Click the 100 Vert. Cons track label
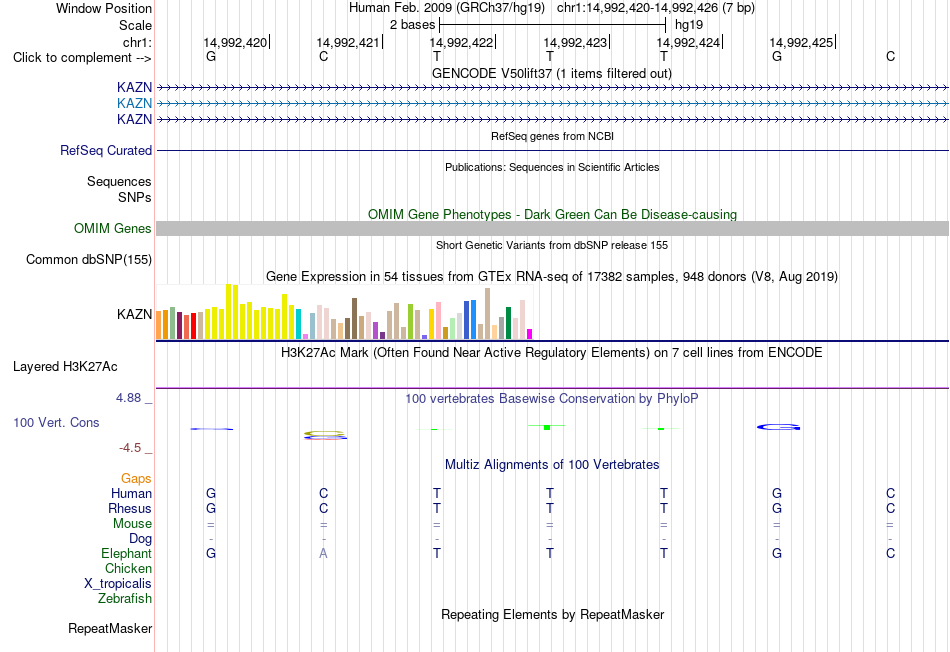The height and width of the screenshot is (652, 950). (56, 422)
